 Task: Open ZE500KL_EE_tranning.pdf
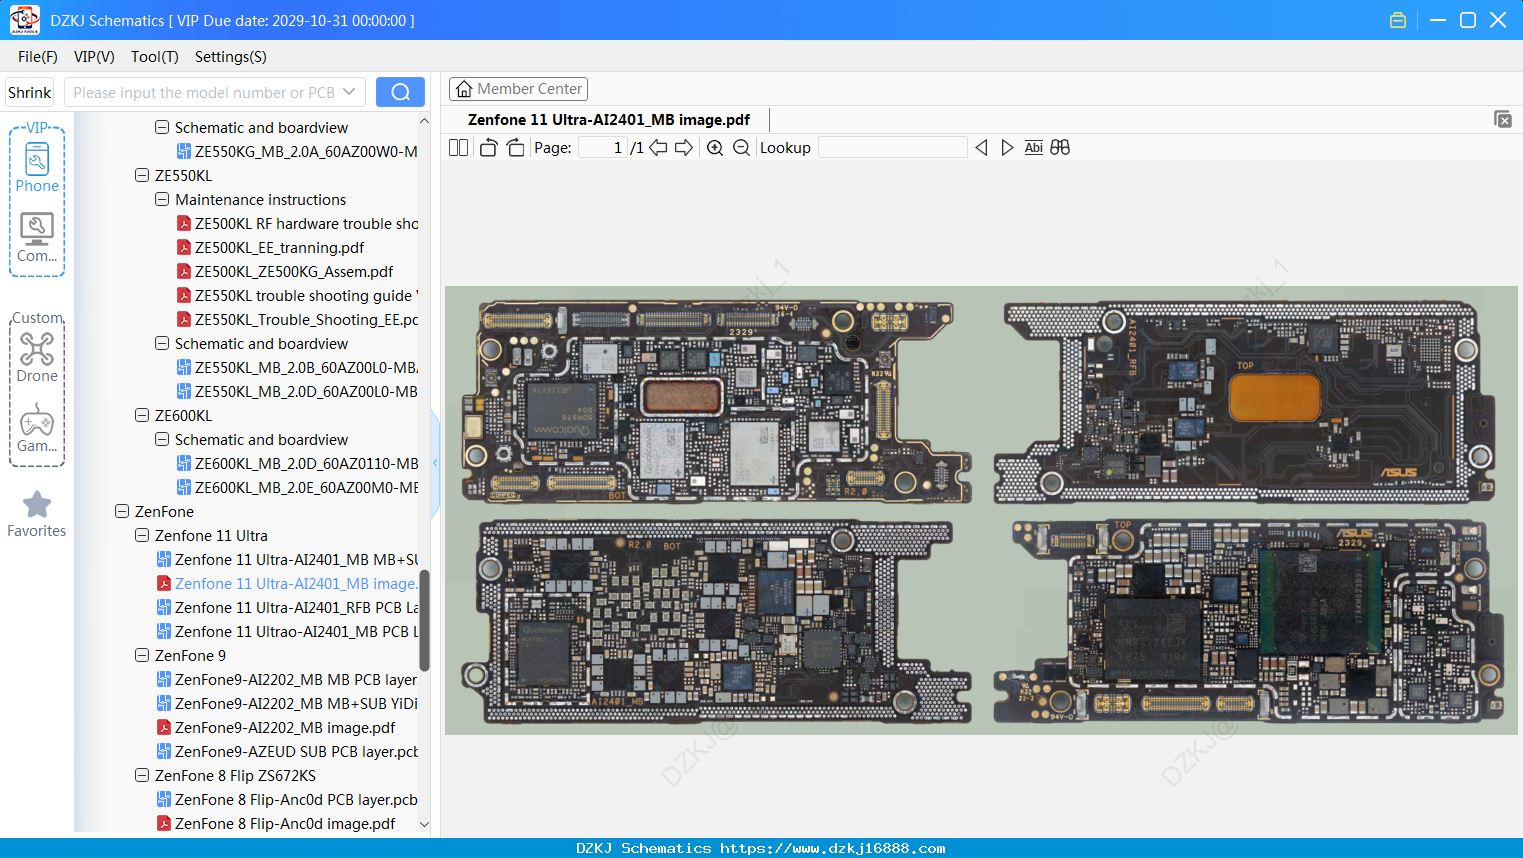[x=270, y=247]
